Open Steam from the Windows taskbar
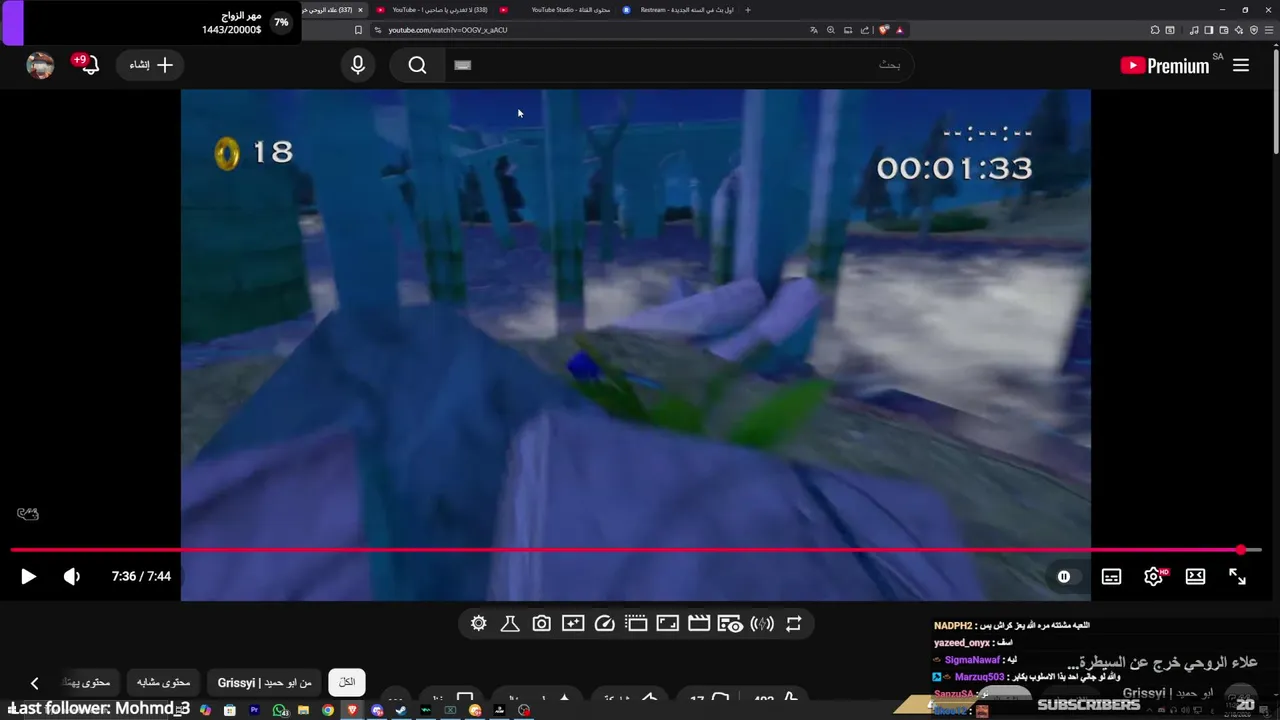 pos(401,711)
